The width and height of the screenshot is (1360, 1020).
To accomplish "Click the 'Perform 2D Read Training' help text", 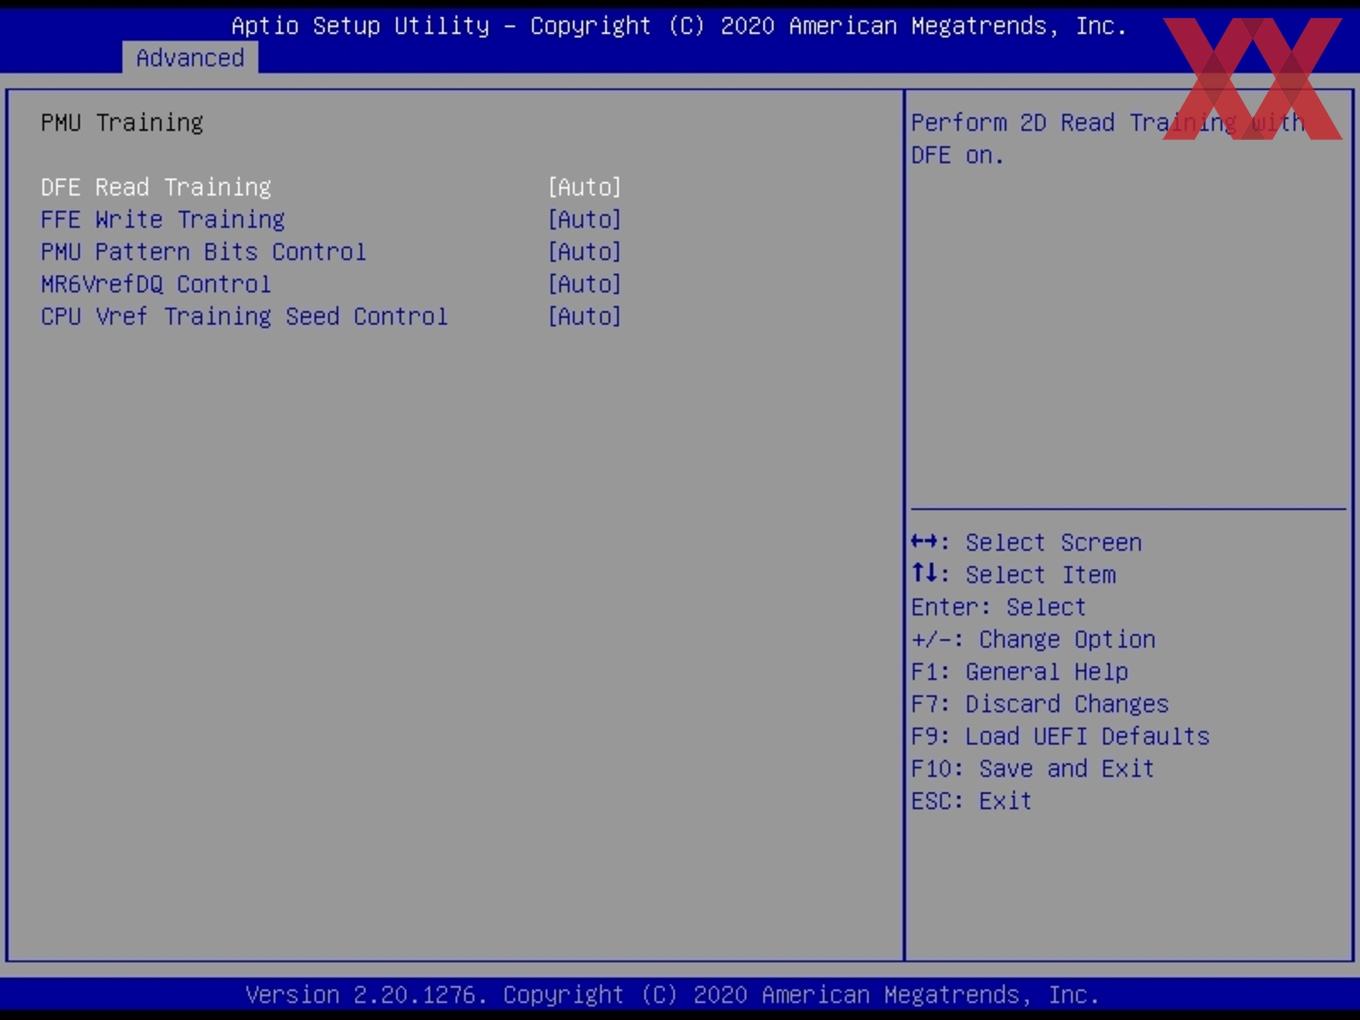I will tap(1108, 138).
